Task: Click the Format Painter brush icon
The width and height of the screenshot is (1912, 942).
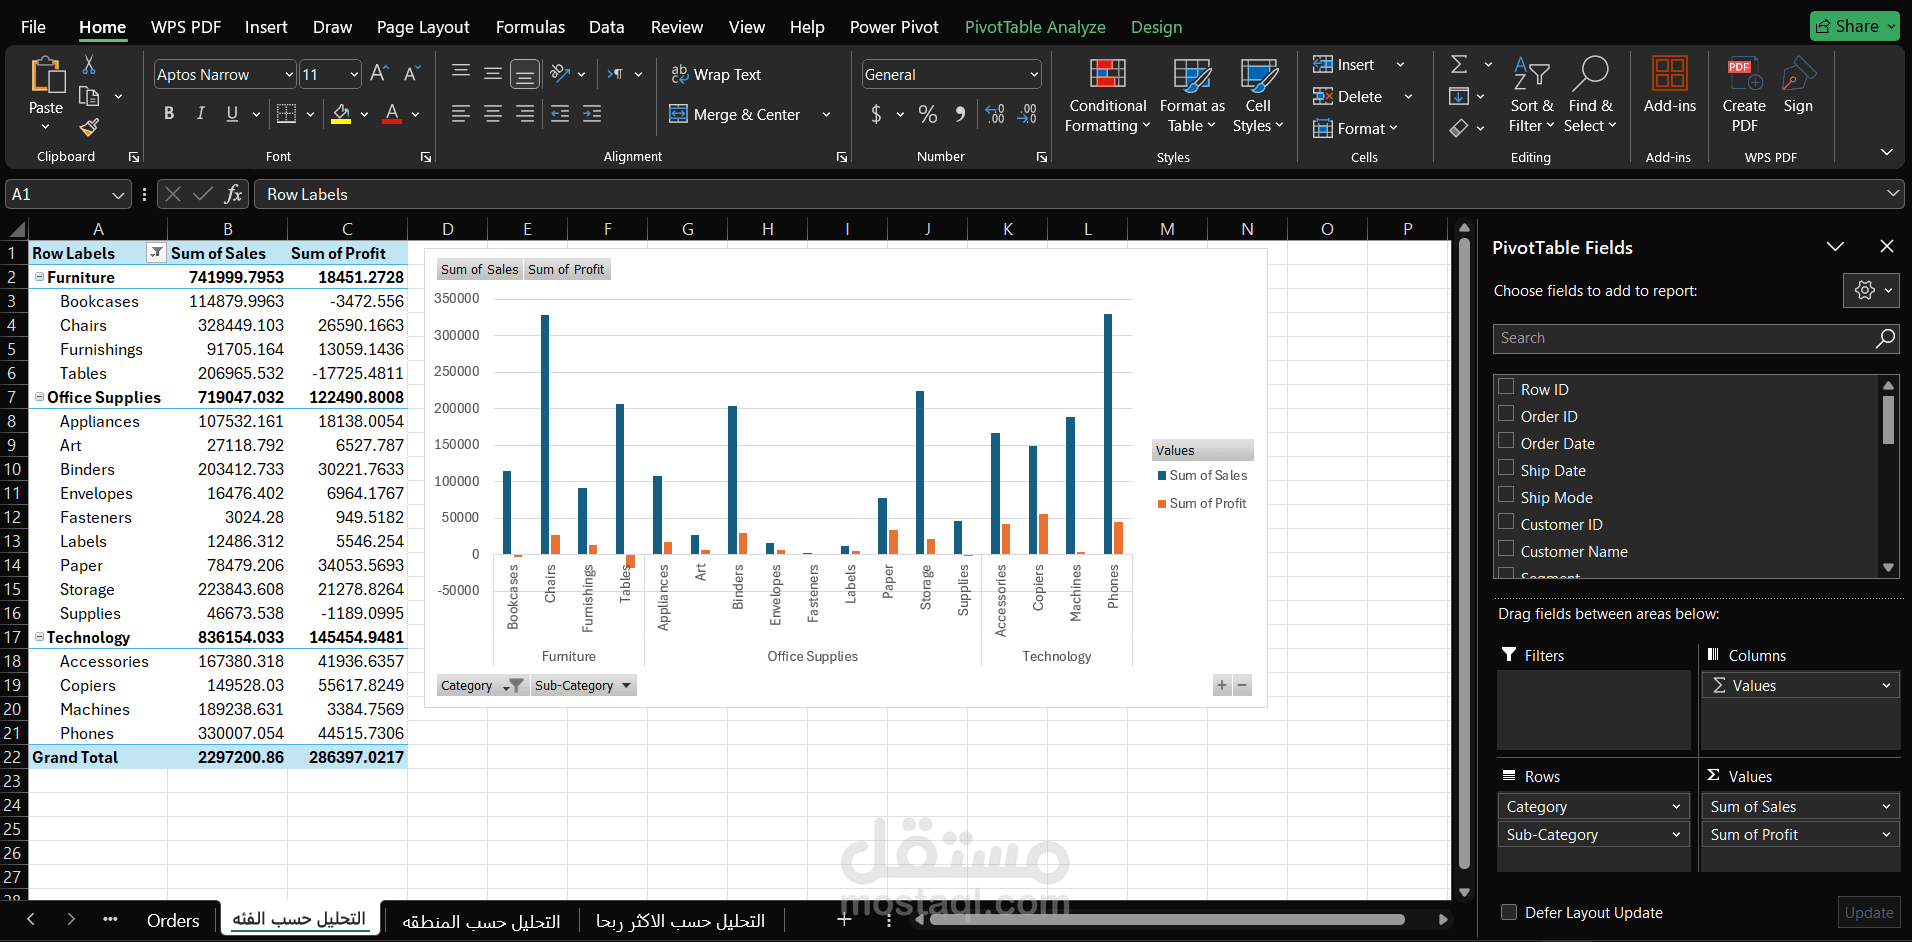Action: point(89,127)
